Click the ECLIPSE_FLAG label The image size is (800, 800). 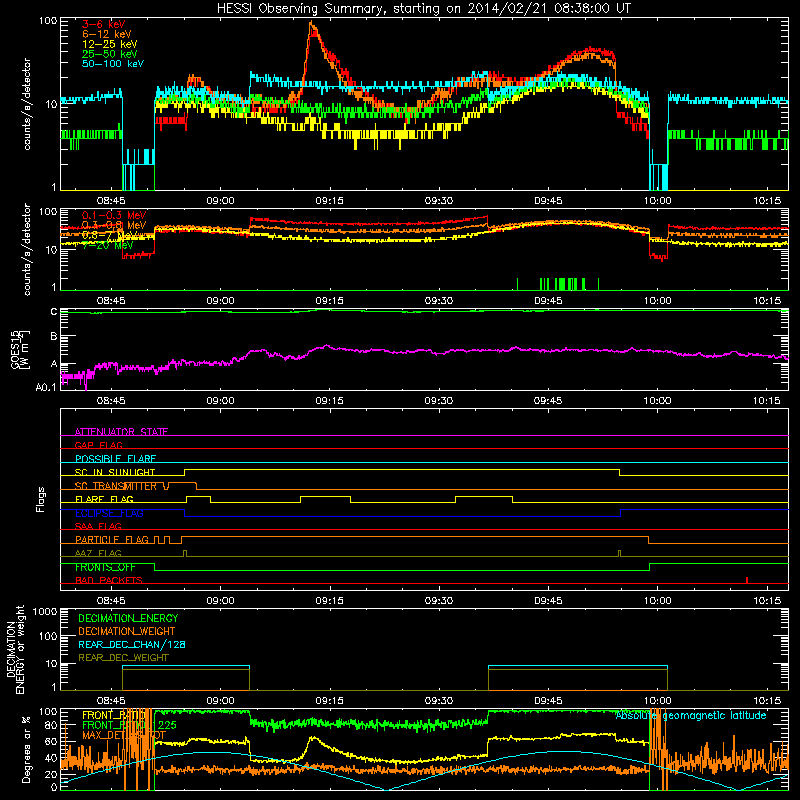coord(109,513)
